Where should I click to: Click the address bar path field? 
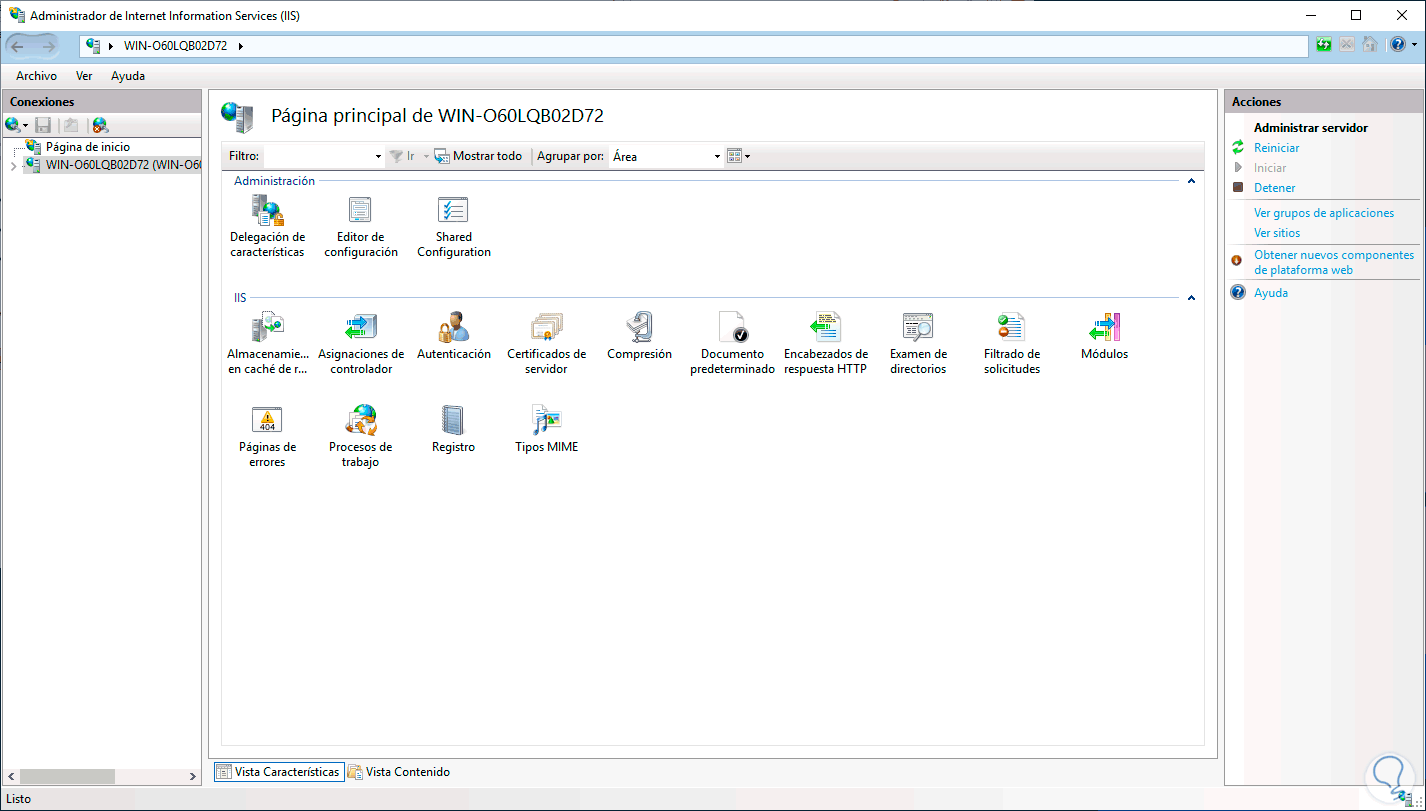point(694,46)
